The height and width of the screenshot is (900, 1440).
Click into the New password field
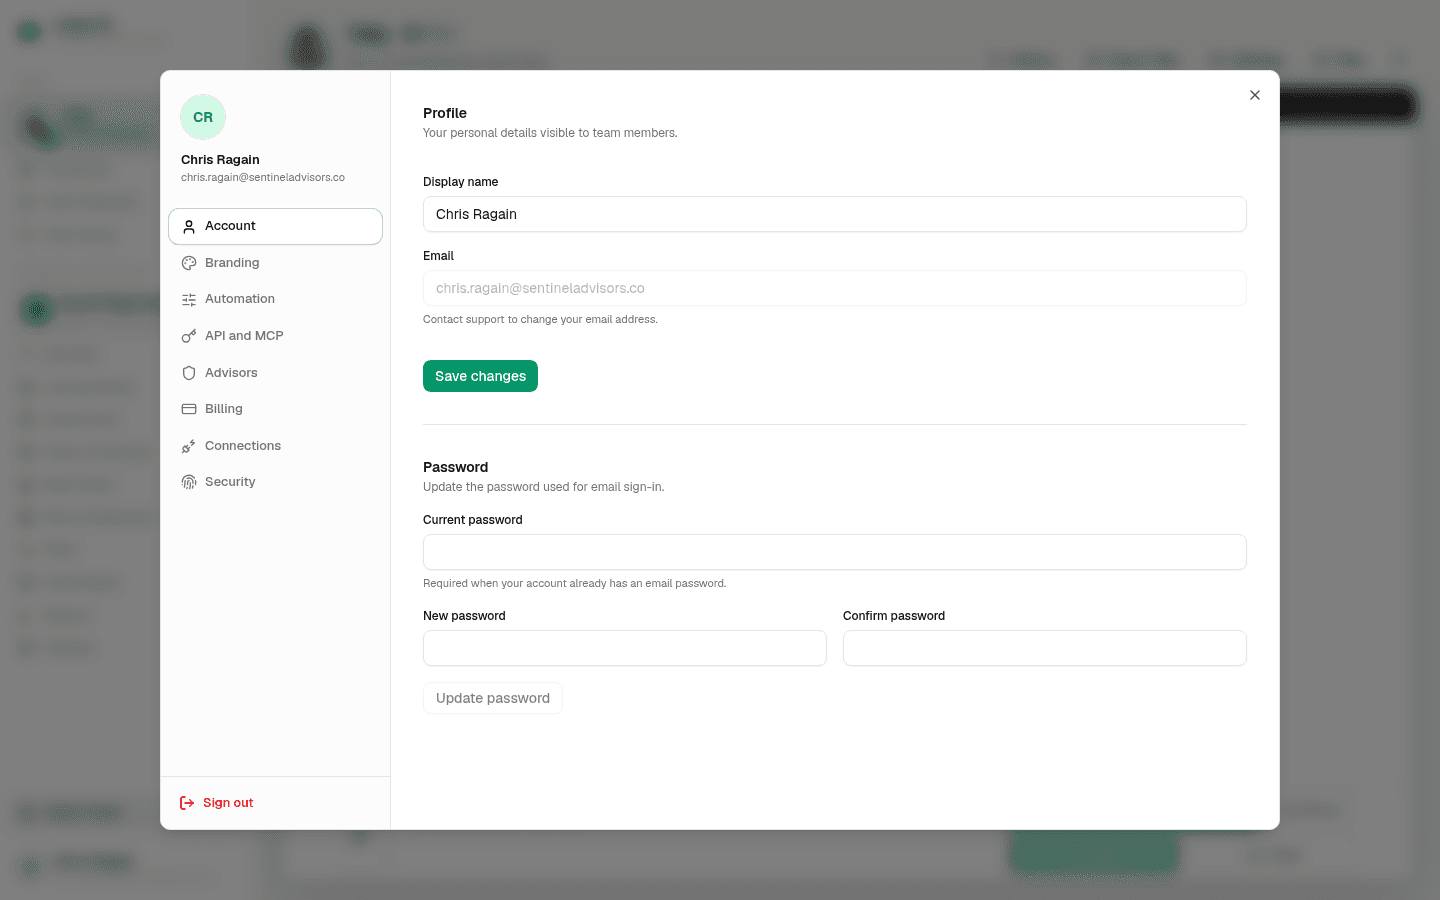pos(625,648)
